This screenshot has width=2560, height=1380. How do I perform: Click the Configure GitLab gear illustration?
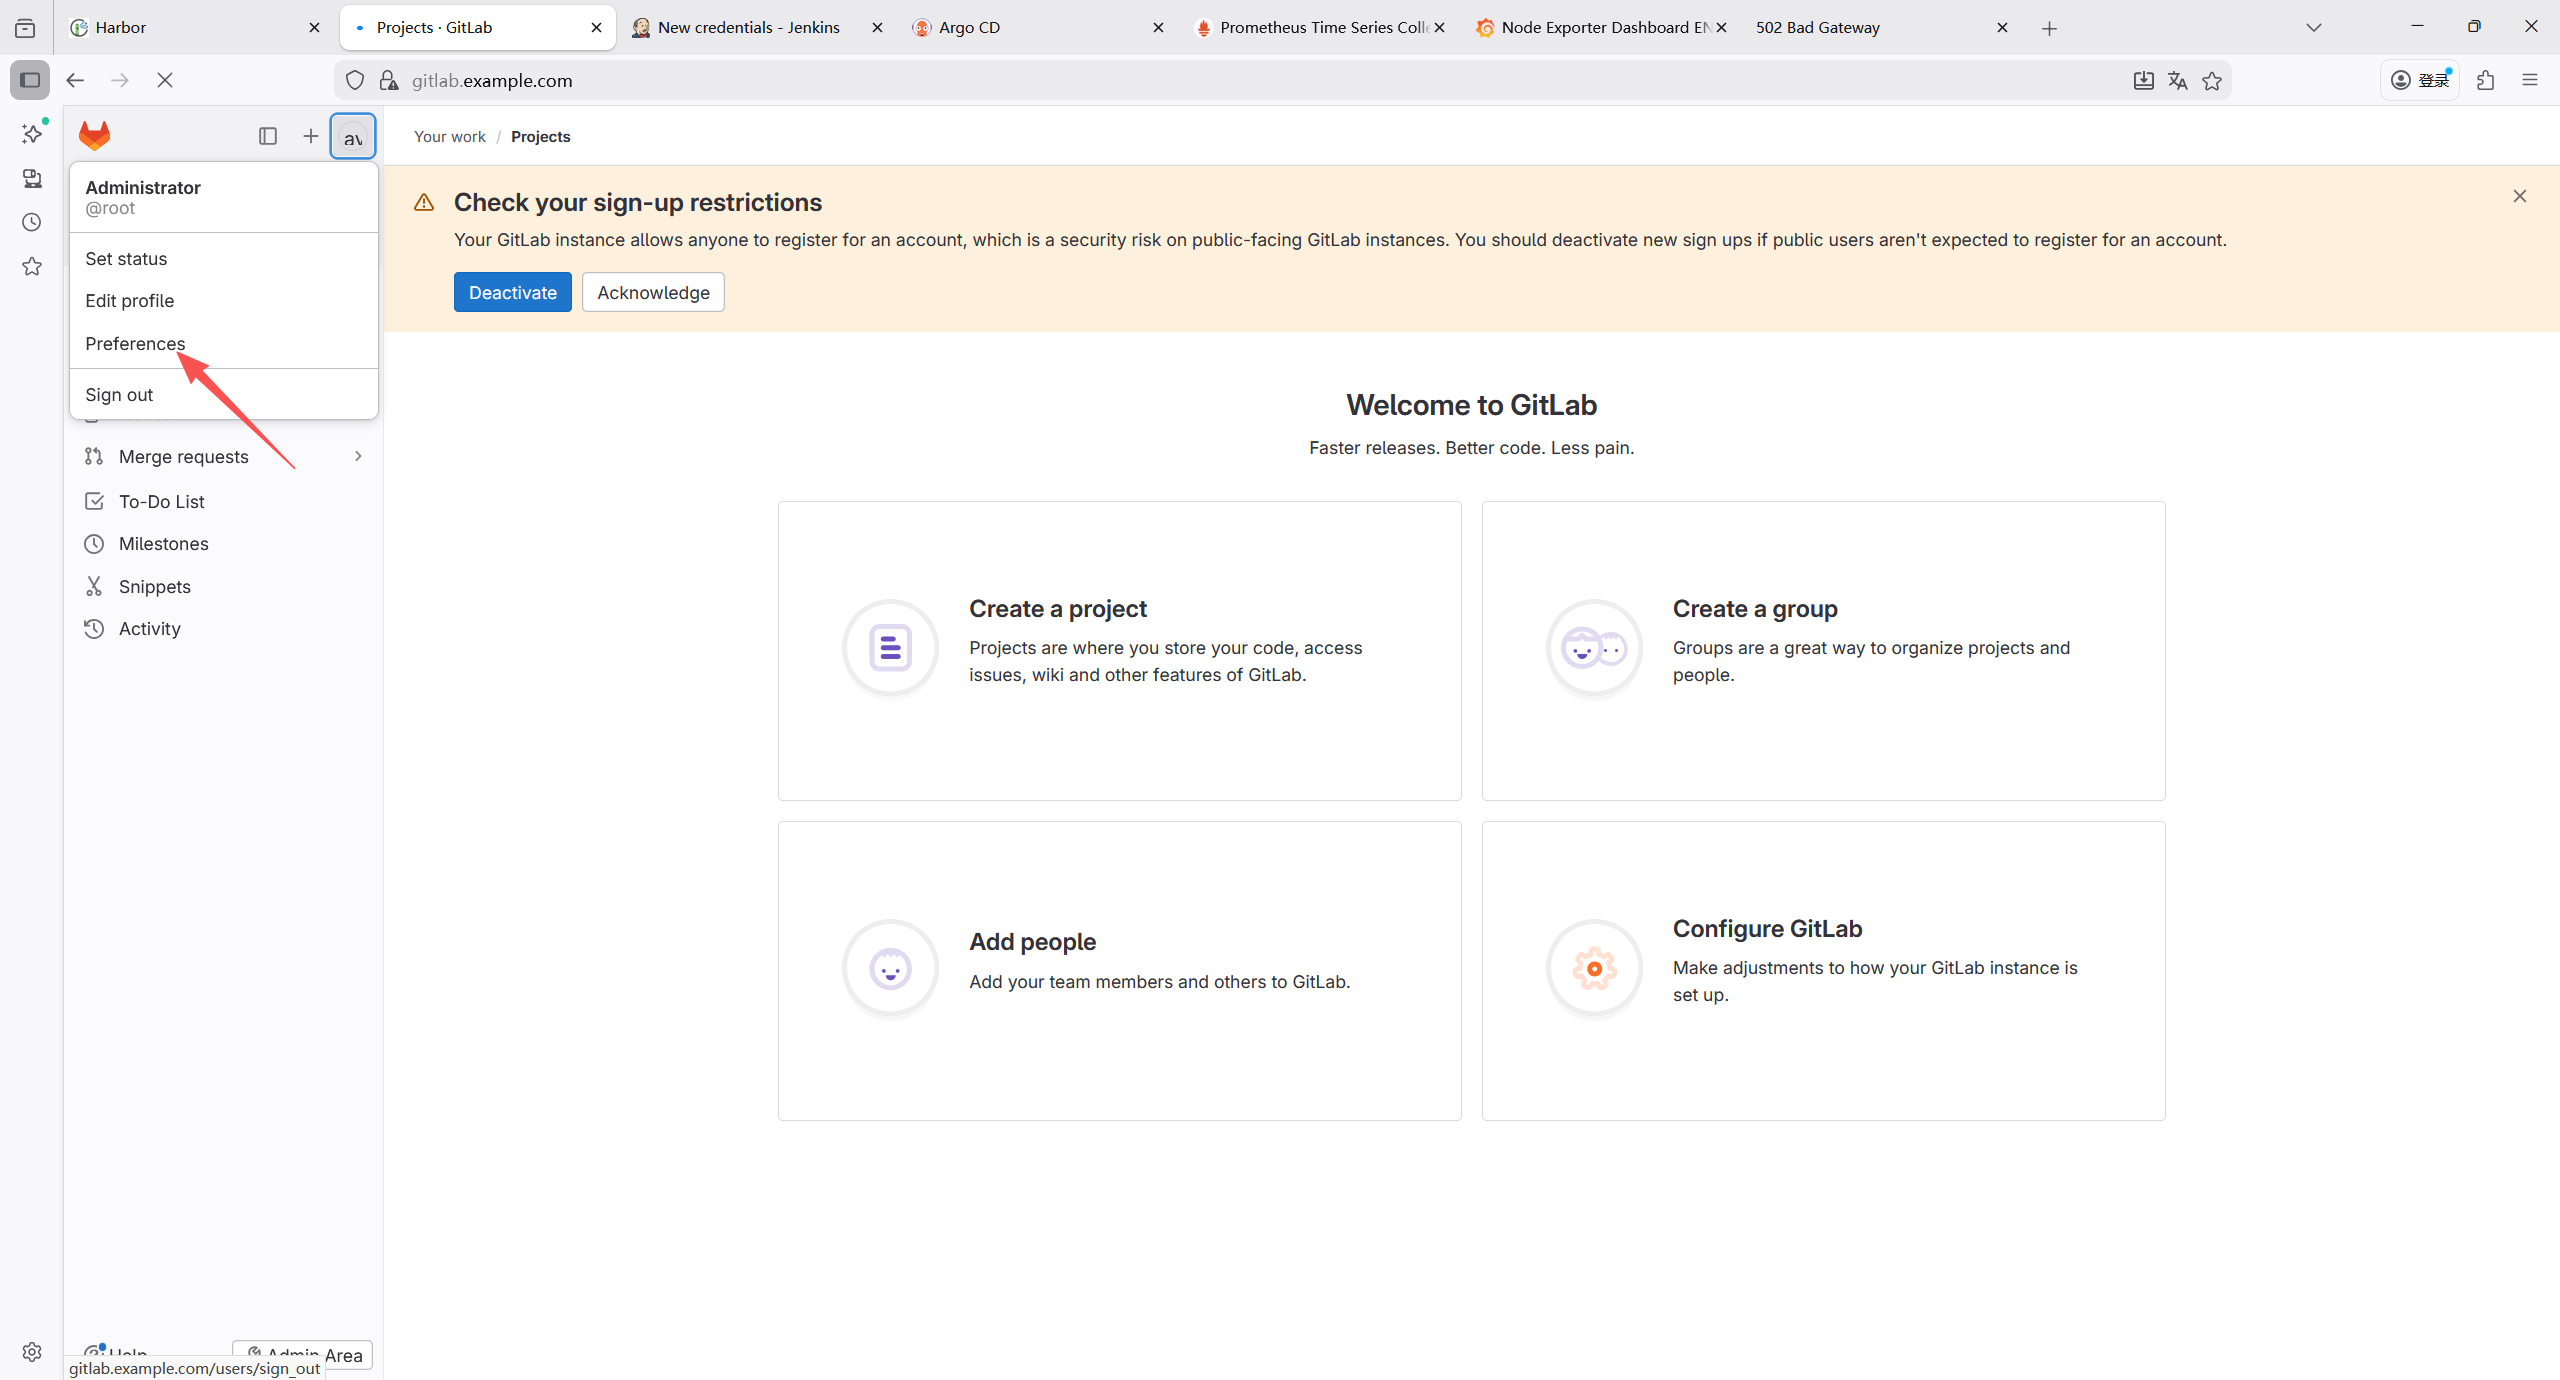click(1594, 968)
